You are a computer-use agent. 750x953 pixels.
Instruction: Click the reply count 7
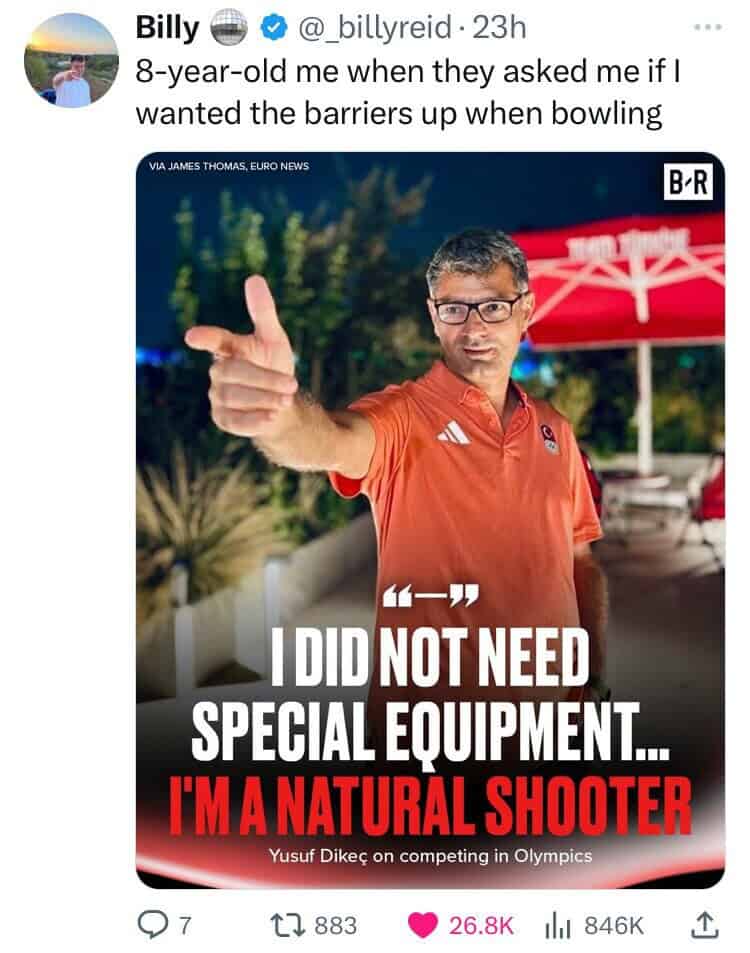coord(185,926)
